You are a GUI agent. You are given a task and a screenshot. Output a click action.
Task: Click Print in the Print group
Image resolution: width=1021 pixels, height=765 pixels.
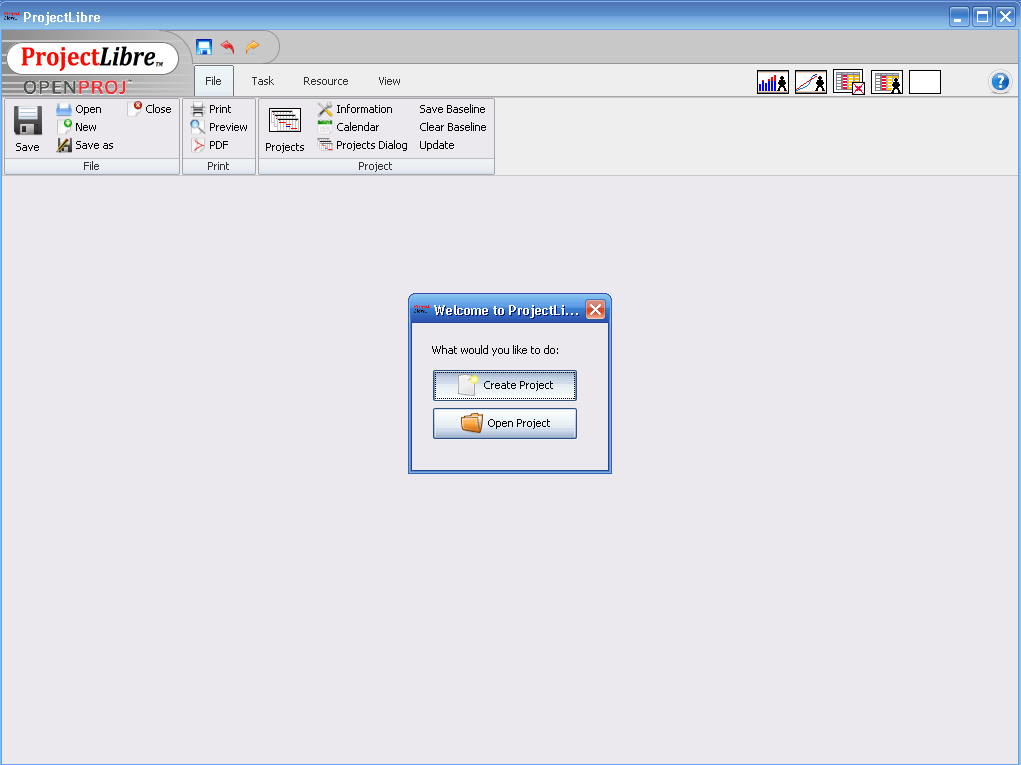(211, 109)
